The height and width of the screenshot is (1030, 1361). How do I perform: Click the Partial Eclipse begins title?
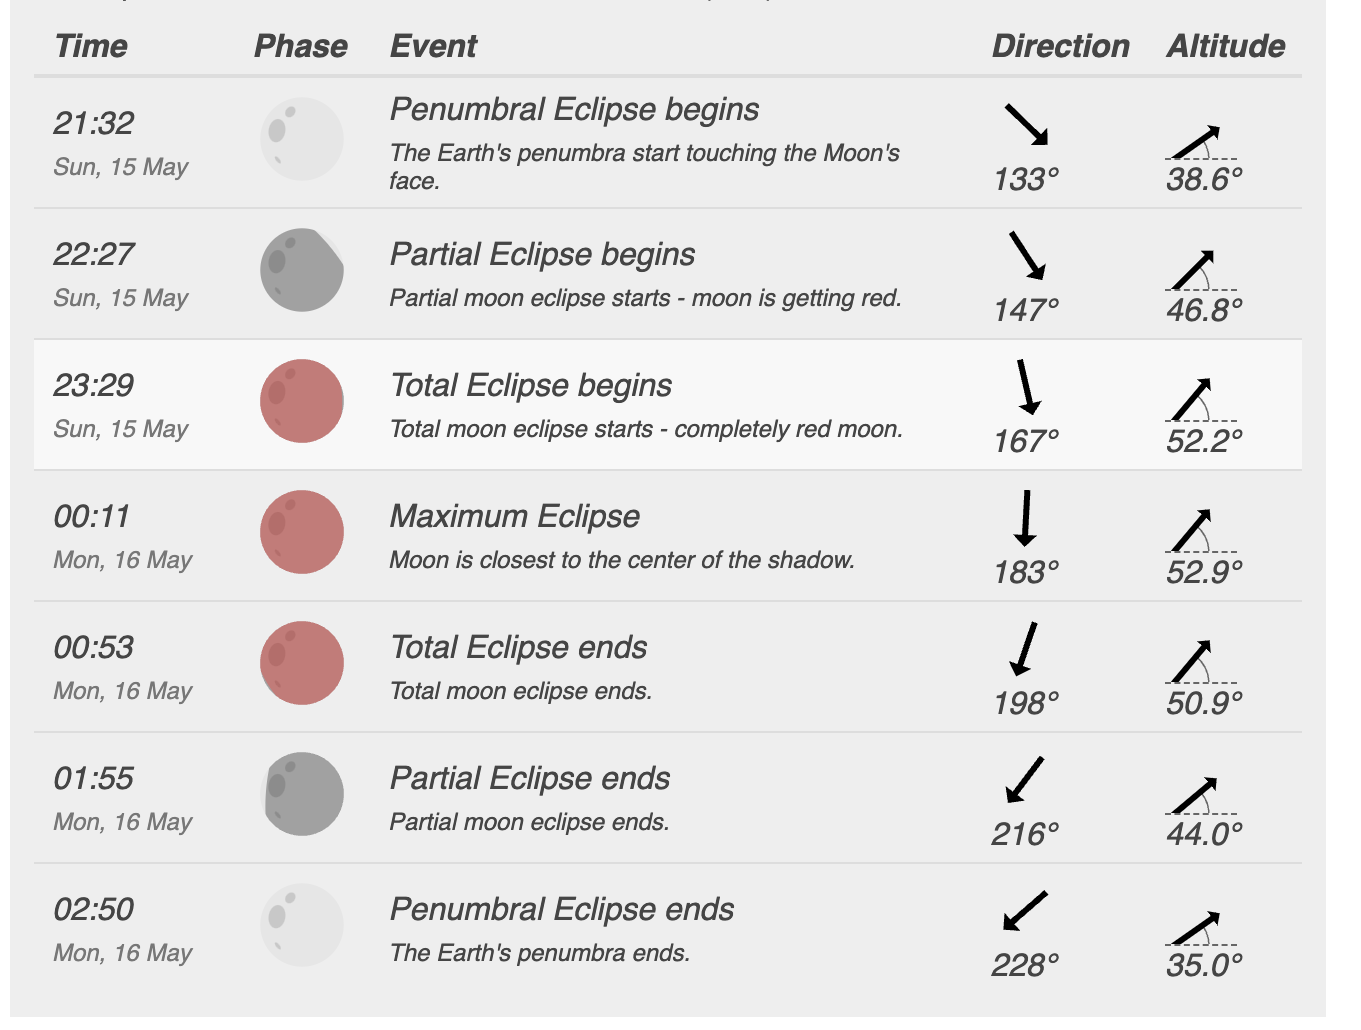tap(542, 254)
